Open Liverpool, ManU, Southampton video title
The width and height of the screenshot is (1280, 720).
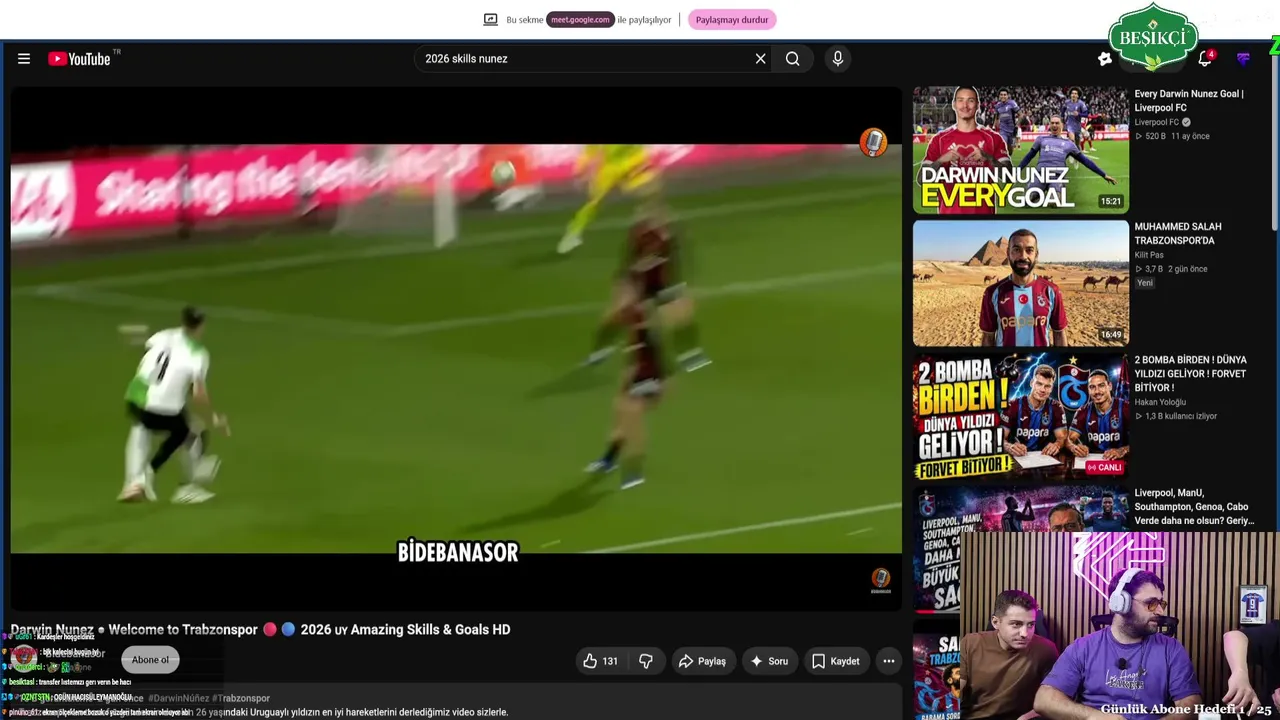click(x=1194, y=507)
